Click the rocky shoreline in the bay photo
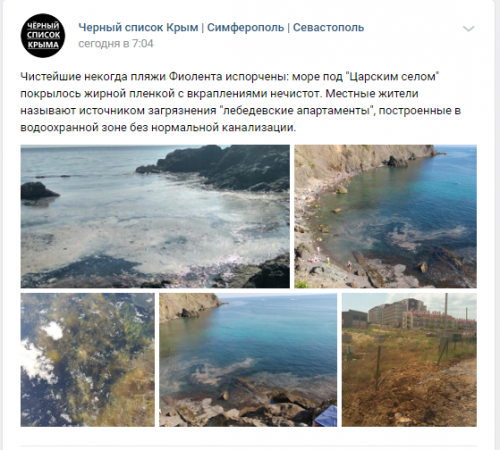 click(240, 408)
